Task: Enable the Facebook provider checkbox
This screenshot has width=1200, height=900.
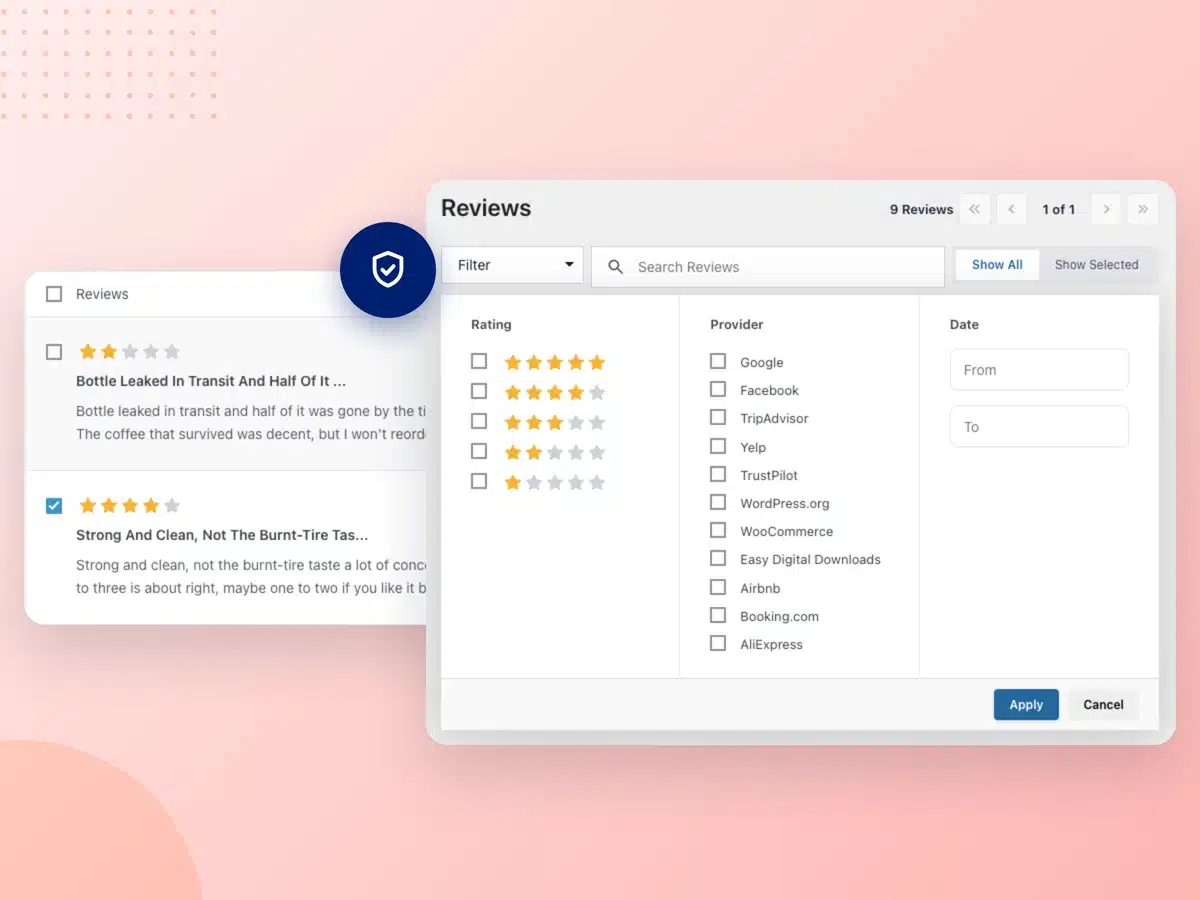Action: (x=718, y=389)
